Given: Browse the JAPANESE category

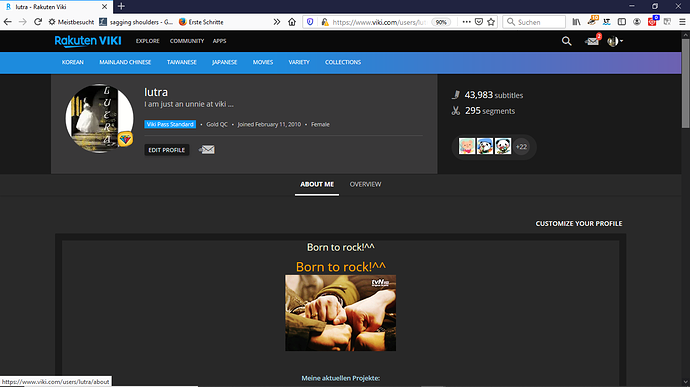Looking at the screenshot, I should [224, 62].
